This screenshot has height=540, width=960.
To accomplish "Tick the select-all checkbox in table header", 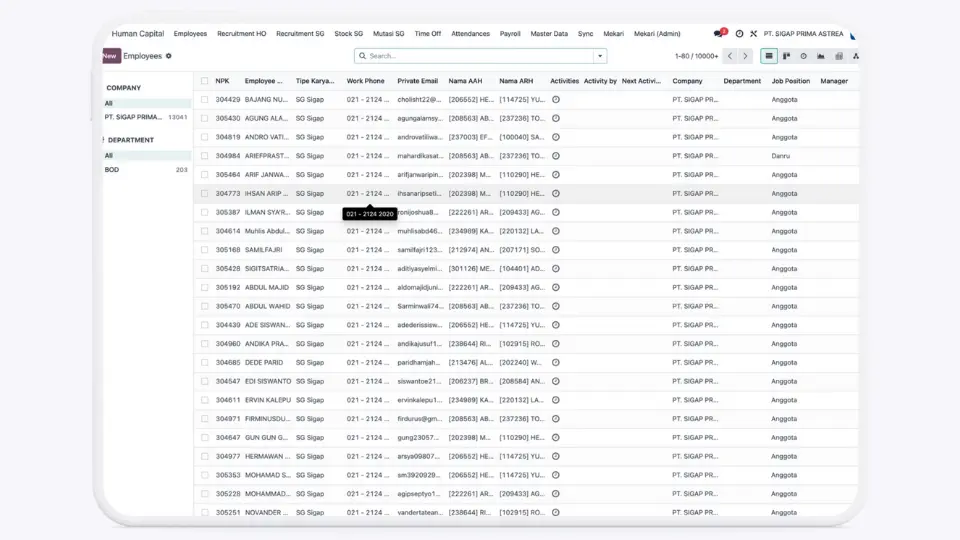I will [204, 81].
